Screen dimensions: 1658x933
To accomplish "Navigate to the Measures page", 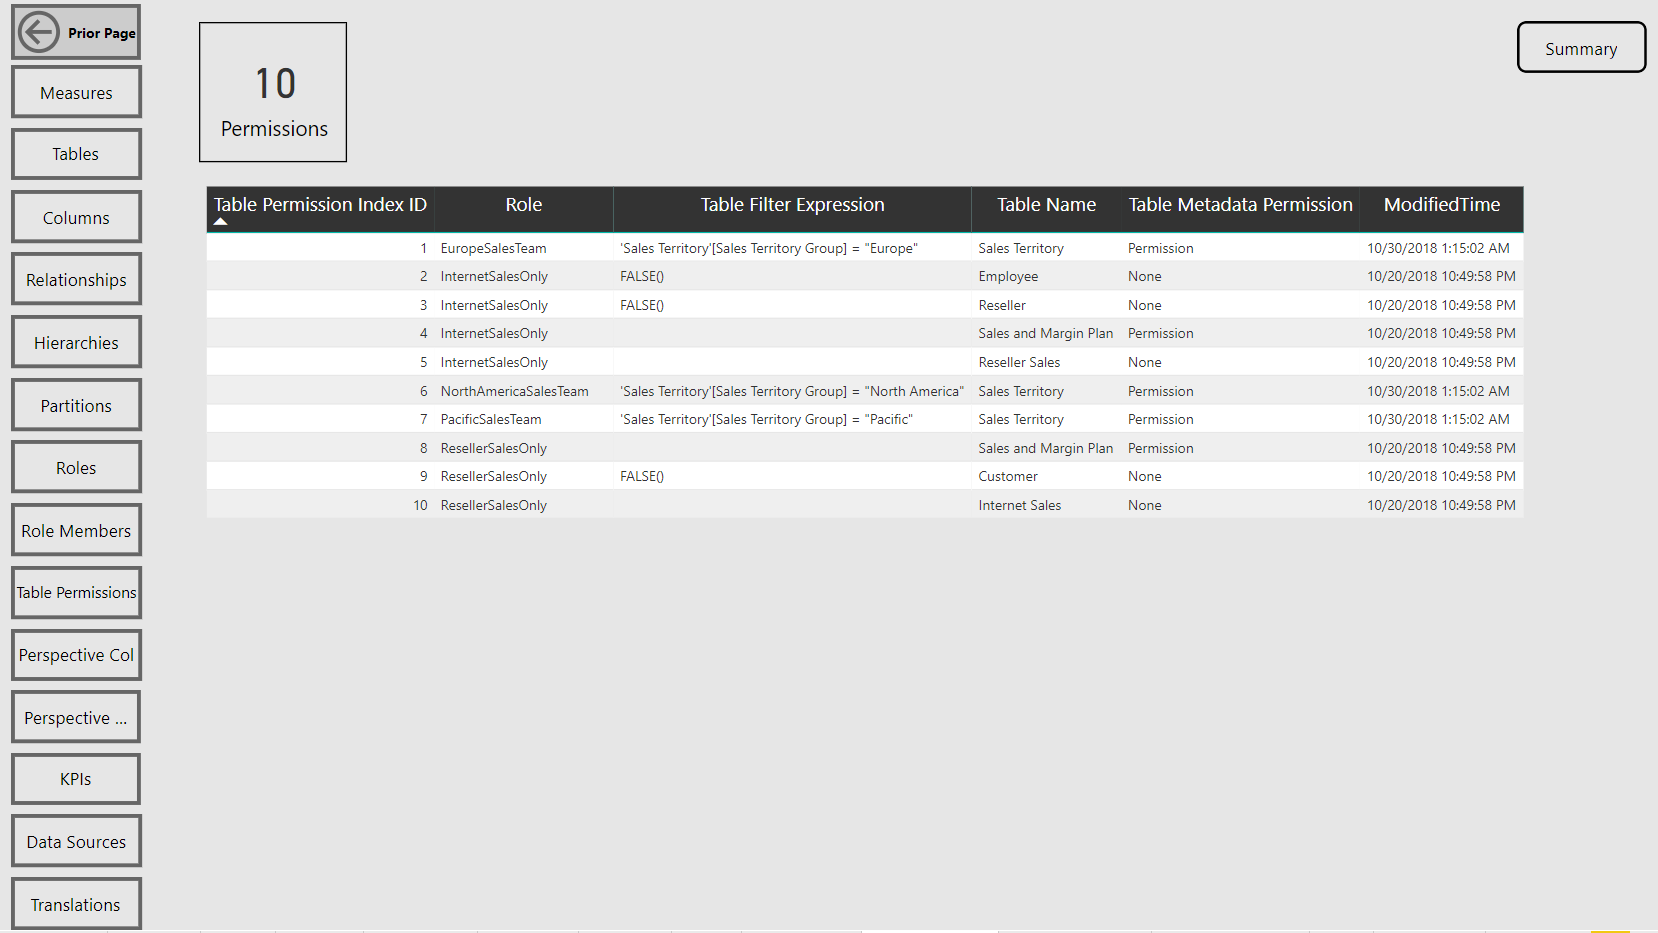I will coord(76,92).
